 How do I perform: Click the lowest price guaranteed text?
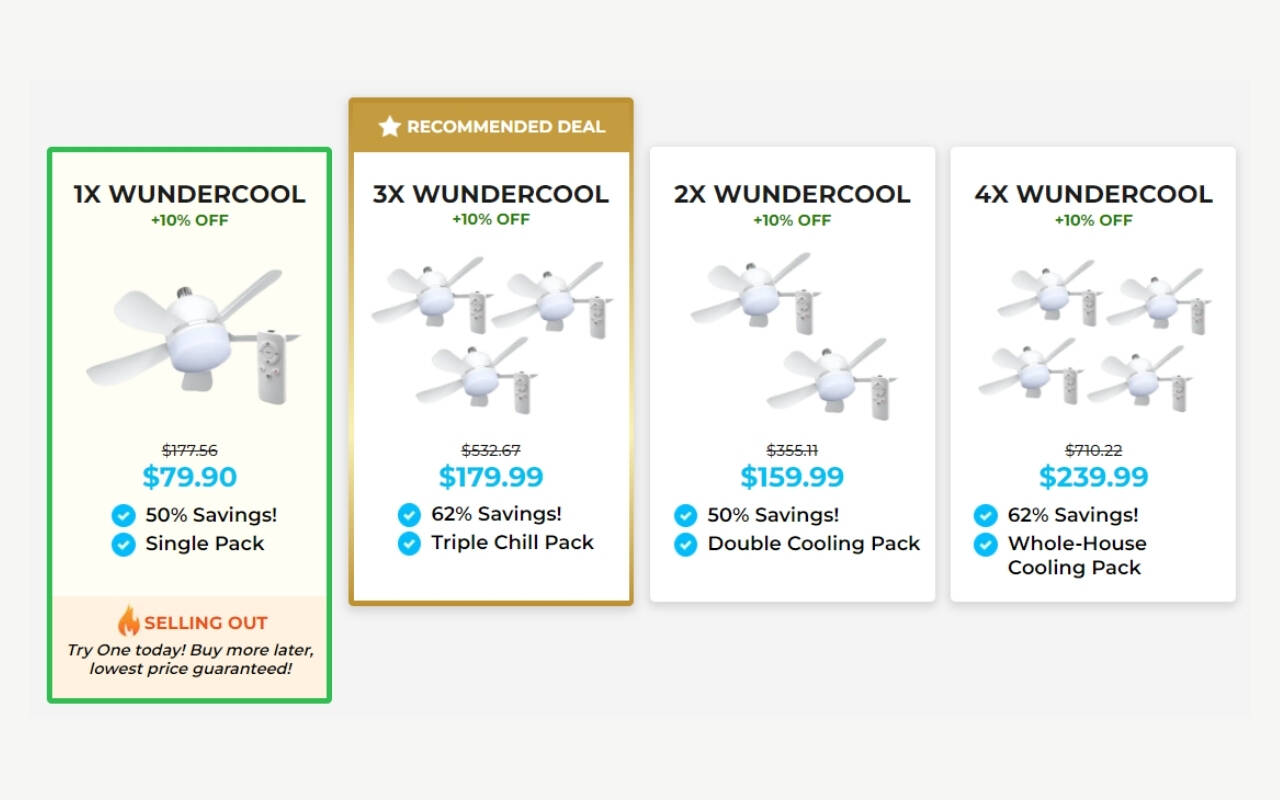190,668
